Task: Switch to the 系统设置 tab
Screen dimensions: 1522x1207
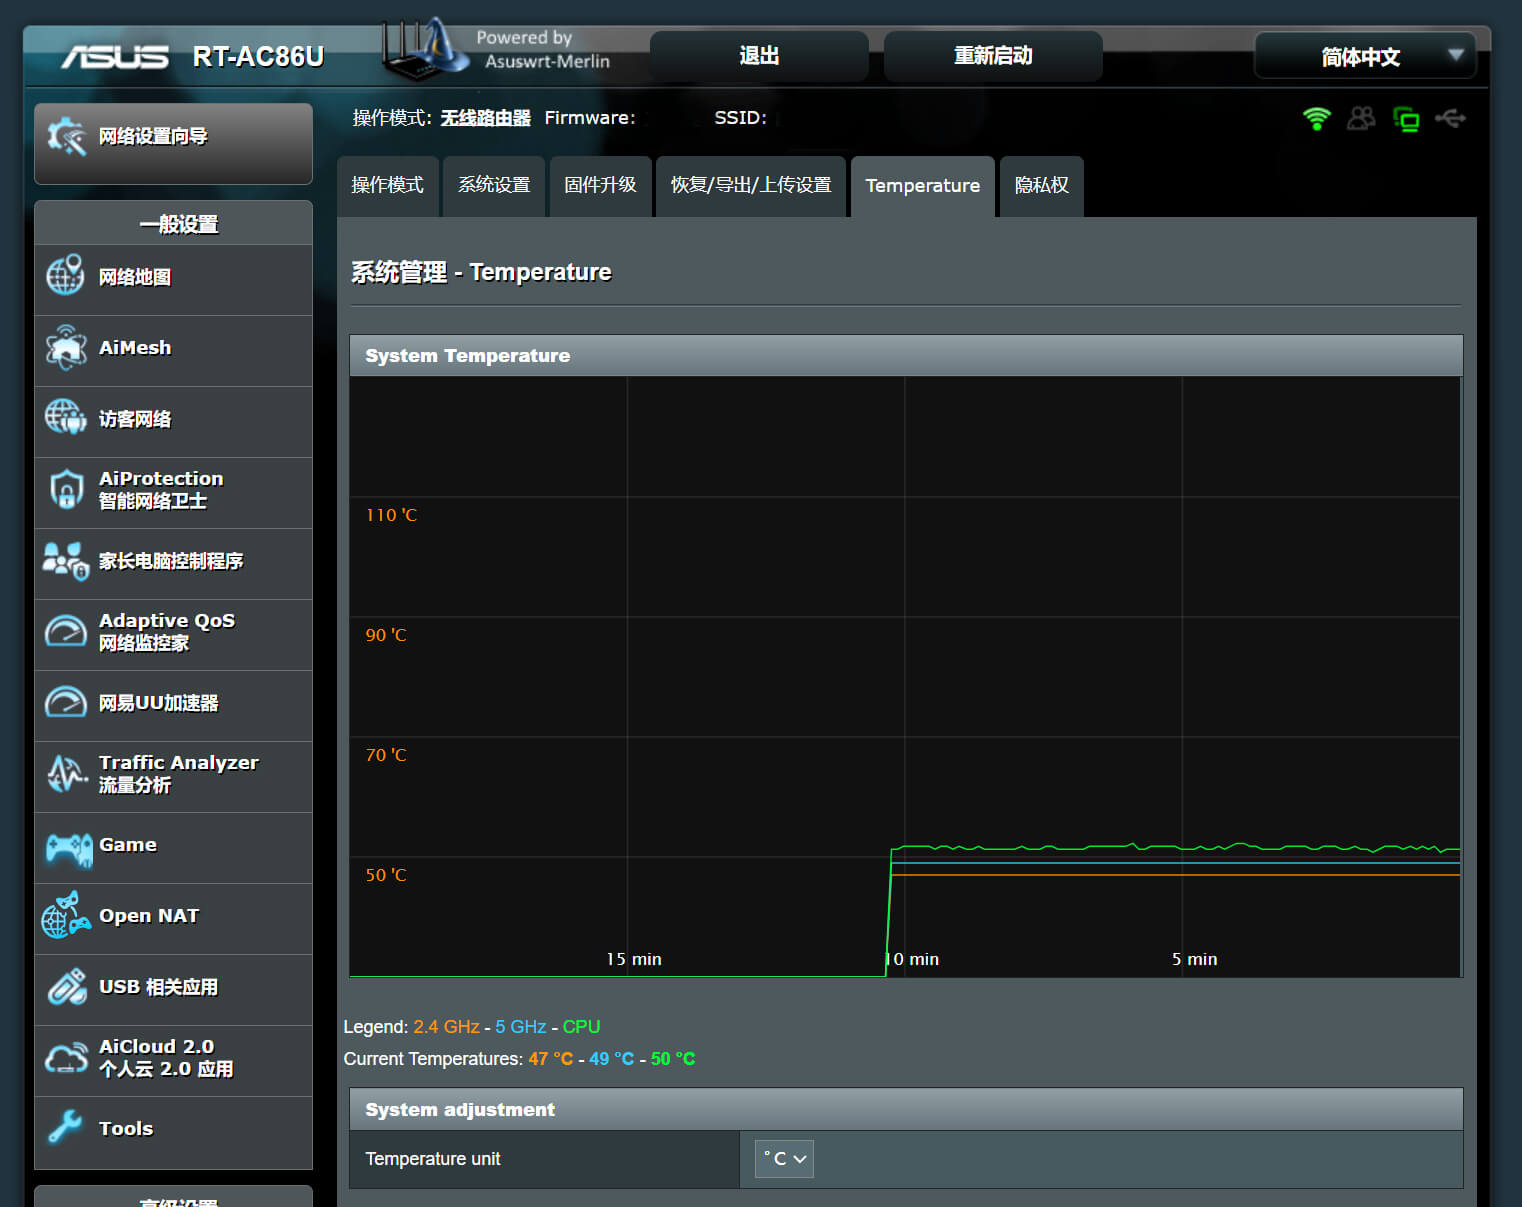Action: [x=494, y=186]
